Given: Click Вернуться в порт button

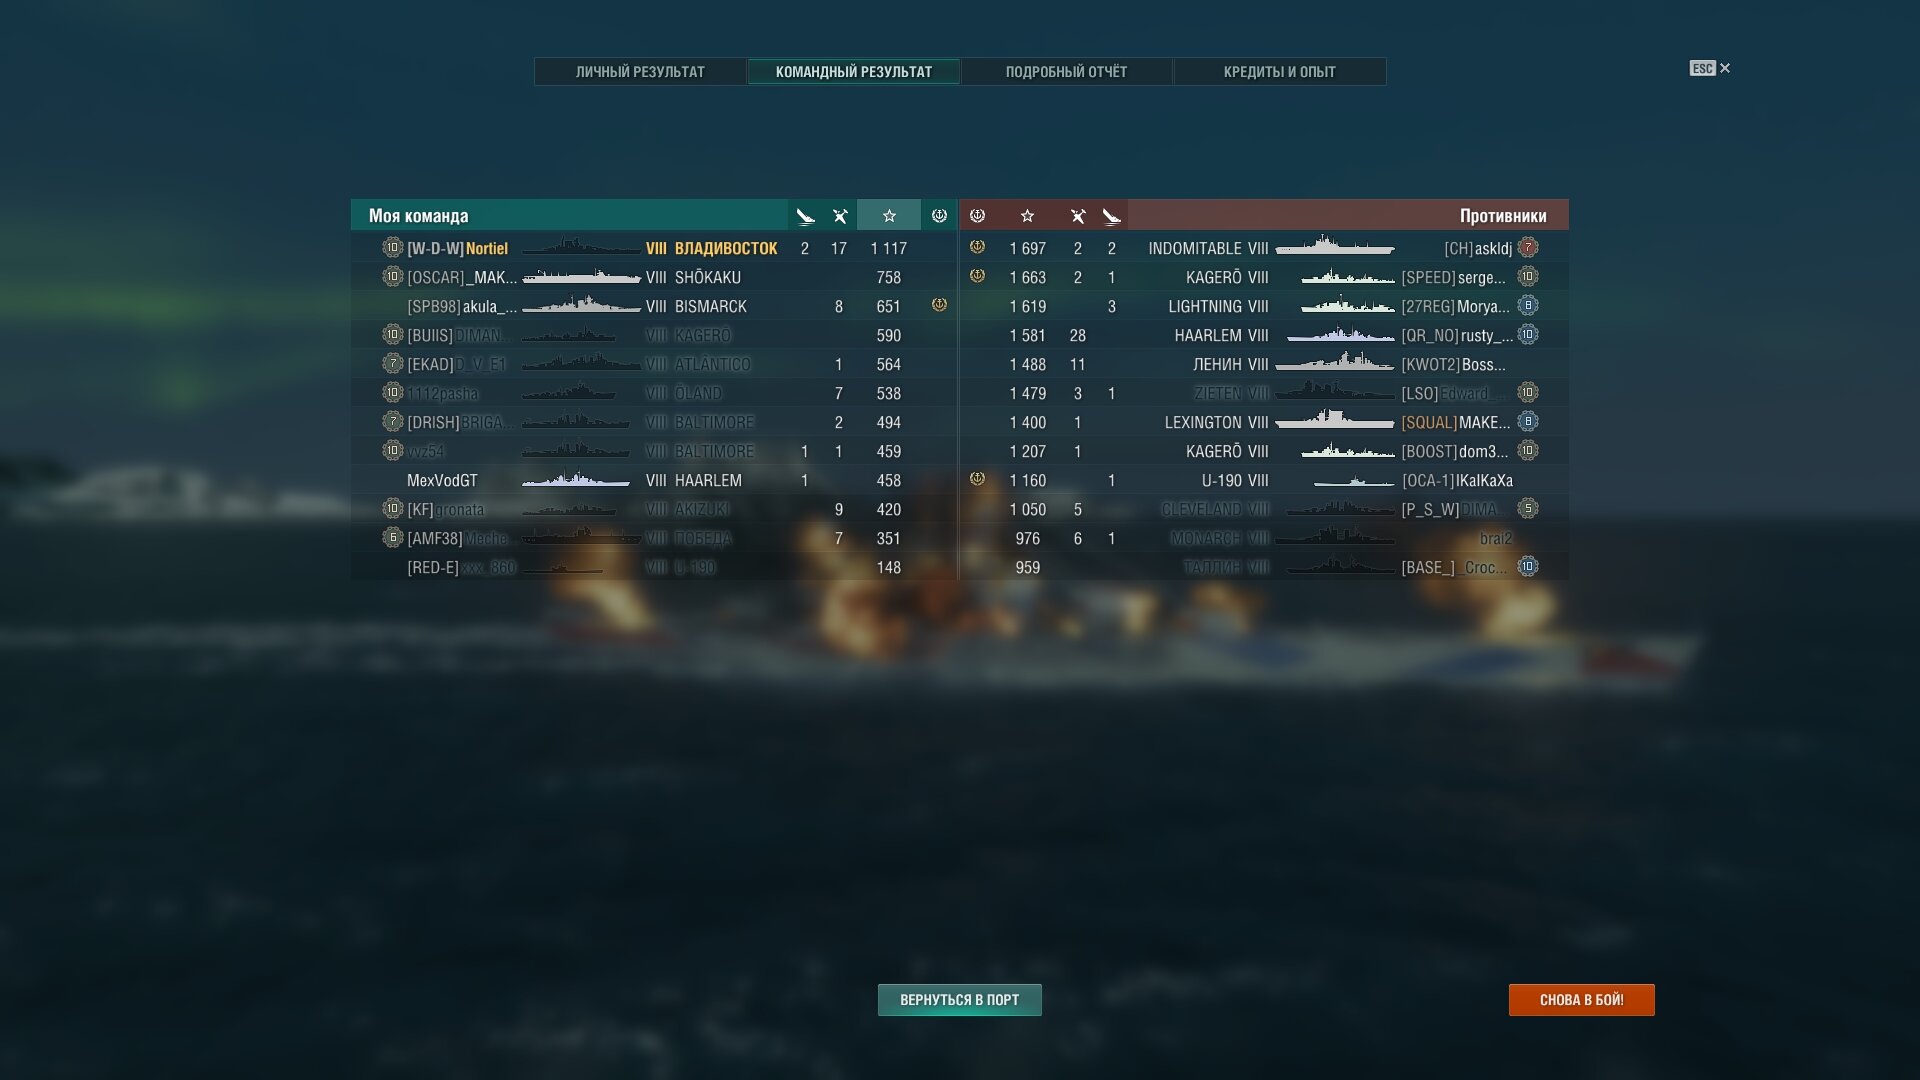Looking at the screenshot, I should pyautogui.click(x=960, y=1000).
